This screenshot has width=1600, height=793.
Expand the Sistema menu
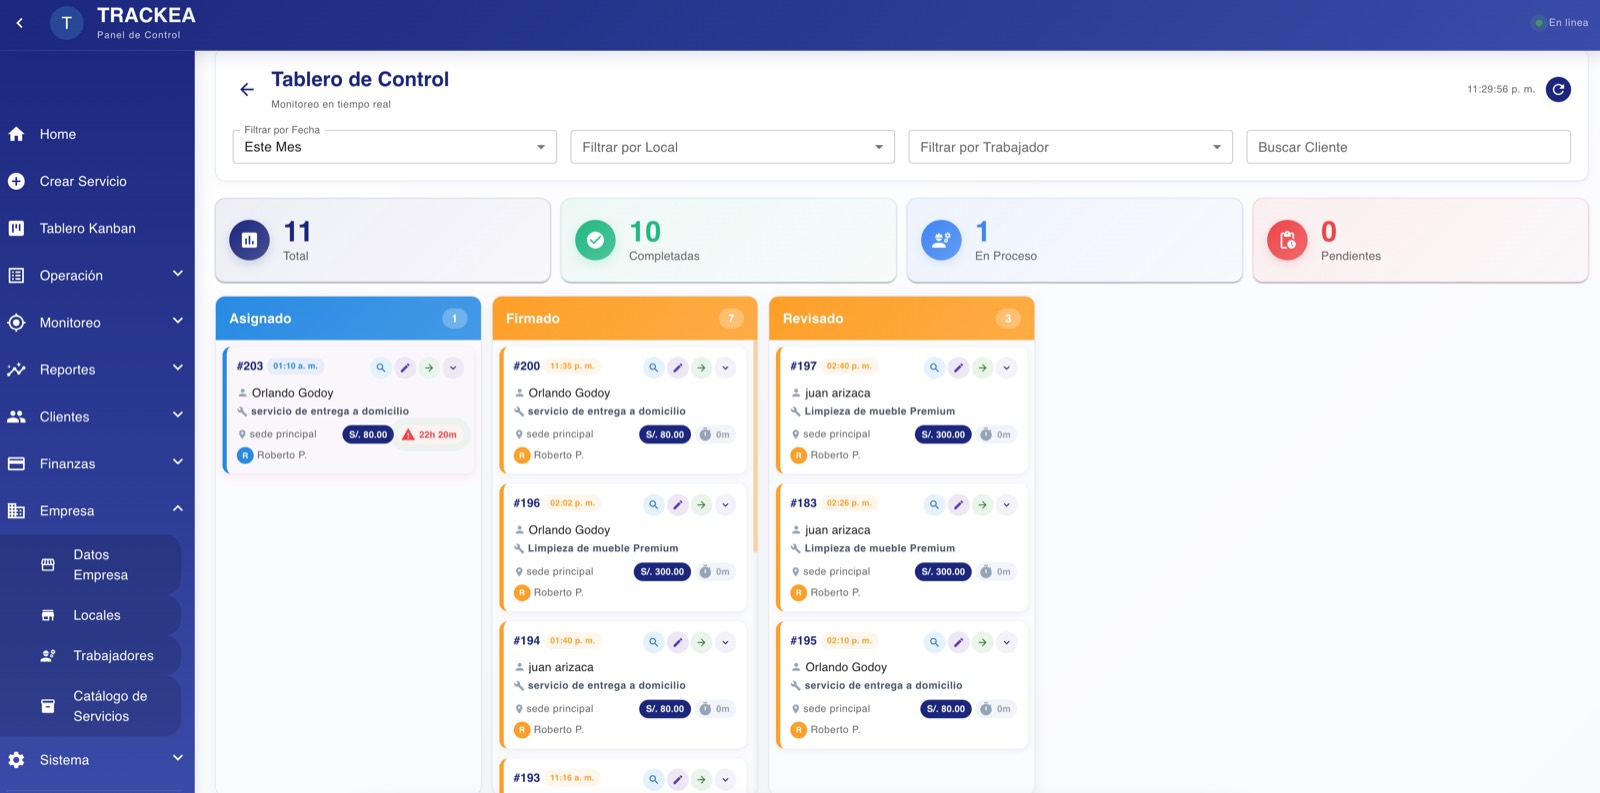(x=97, y=760)
